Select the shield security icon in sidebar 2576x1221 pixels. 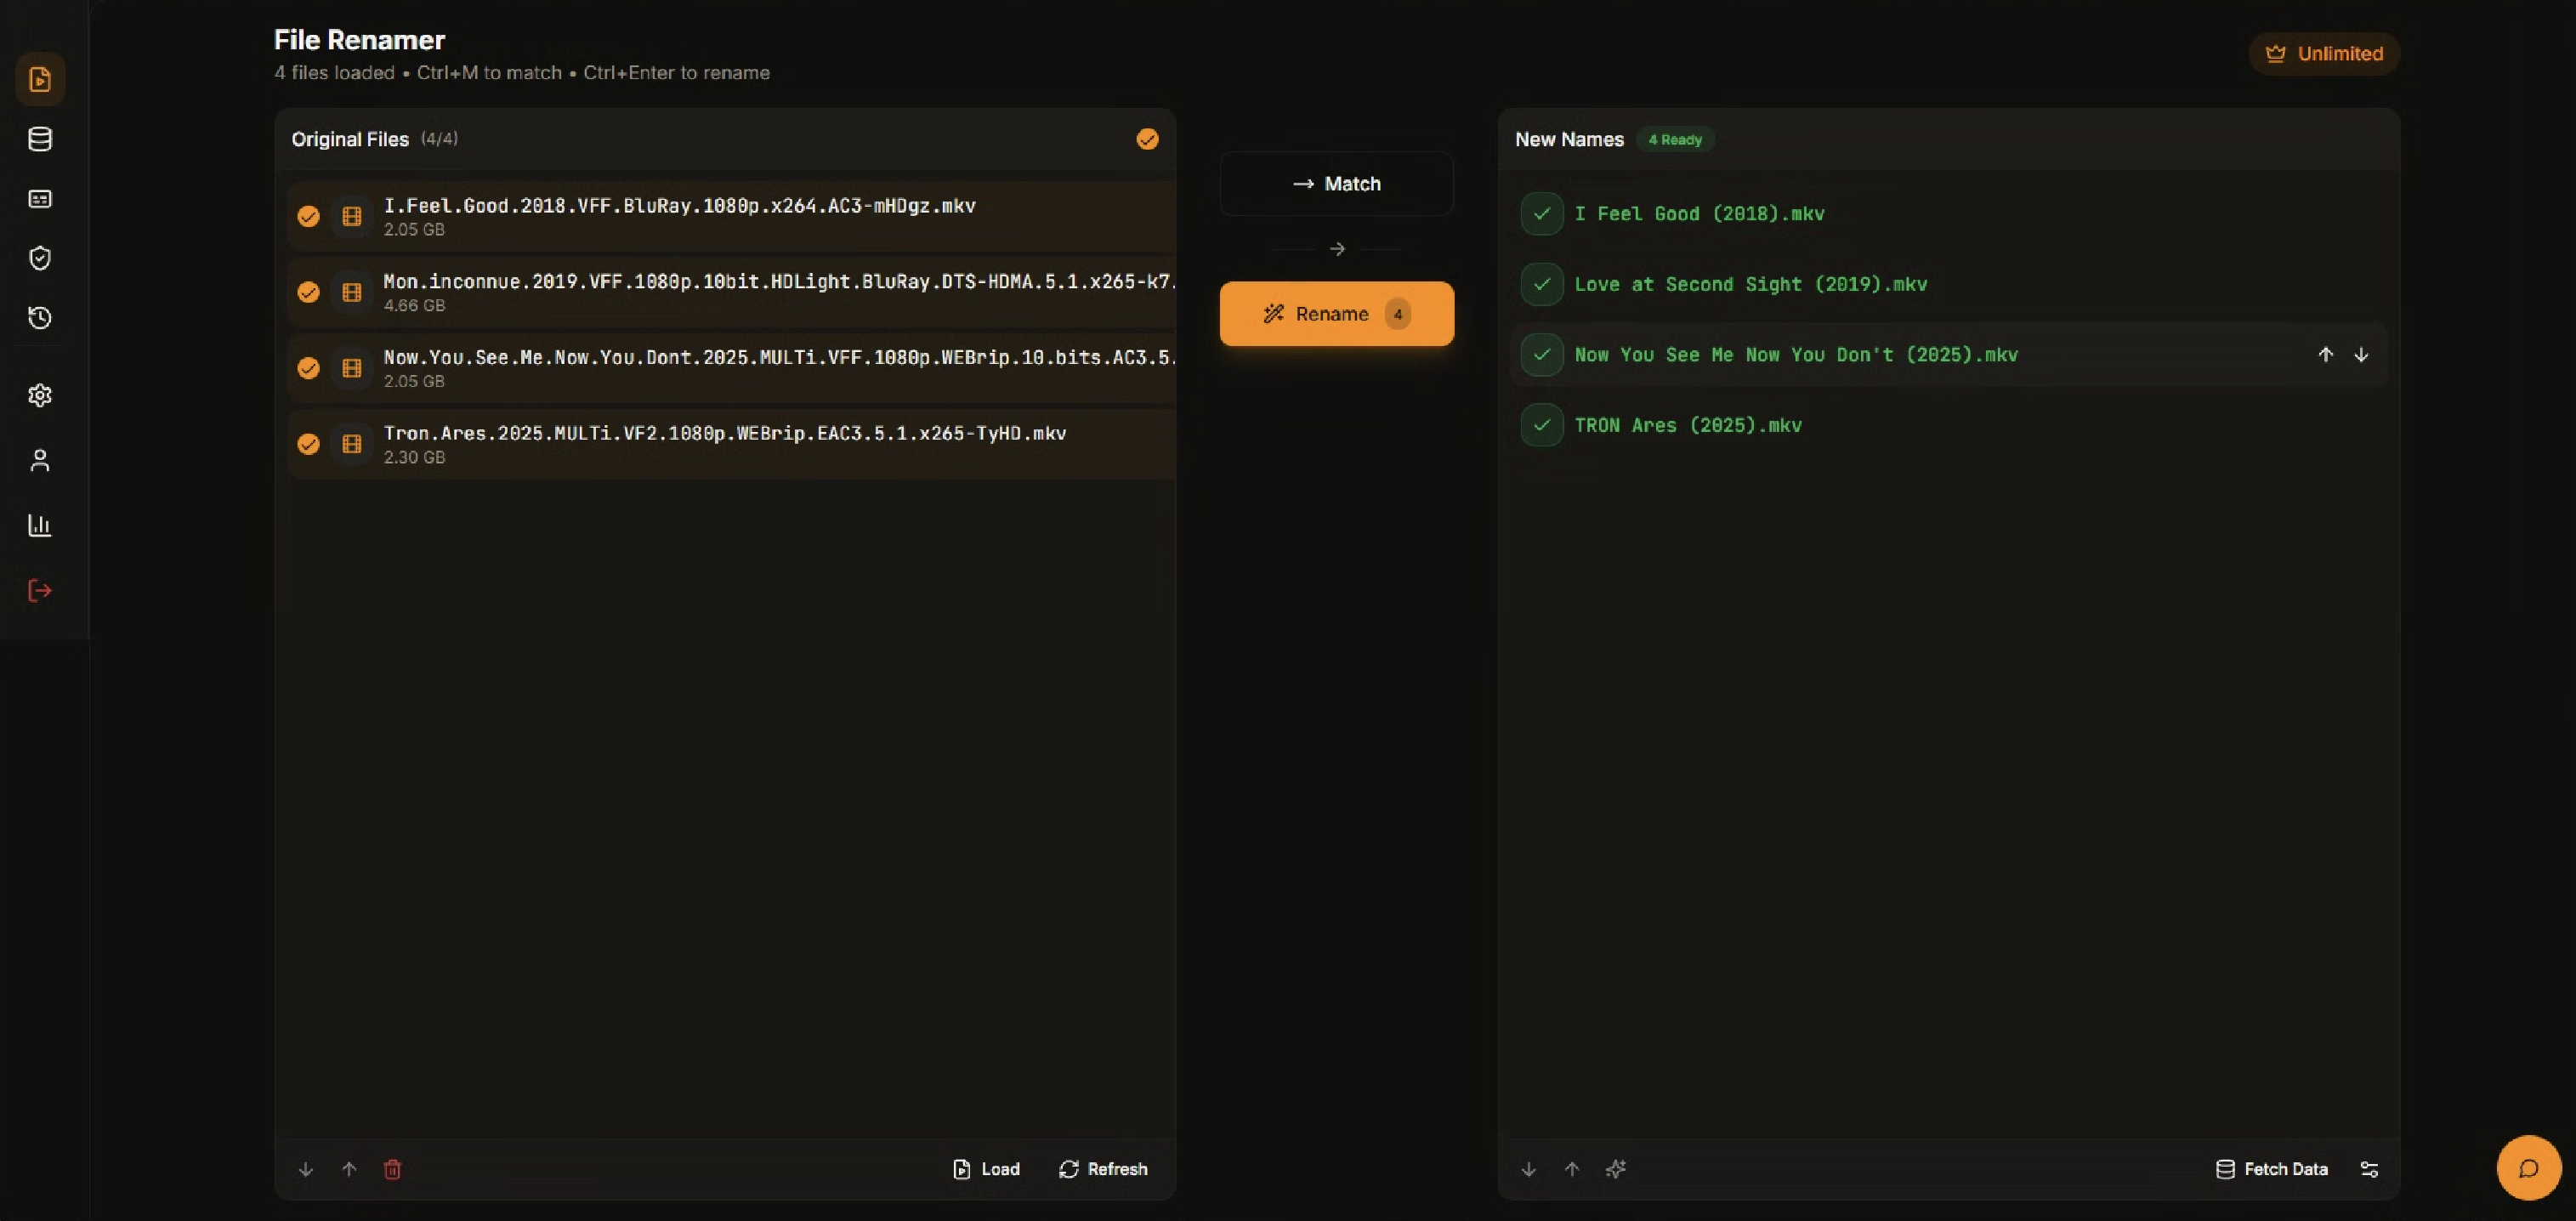coord(40,258)
